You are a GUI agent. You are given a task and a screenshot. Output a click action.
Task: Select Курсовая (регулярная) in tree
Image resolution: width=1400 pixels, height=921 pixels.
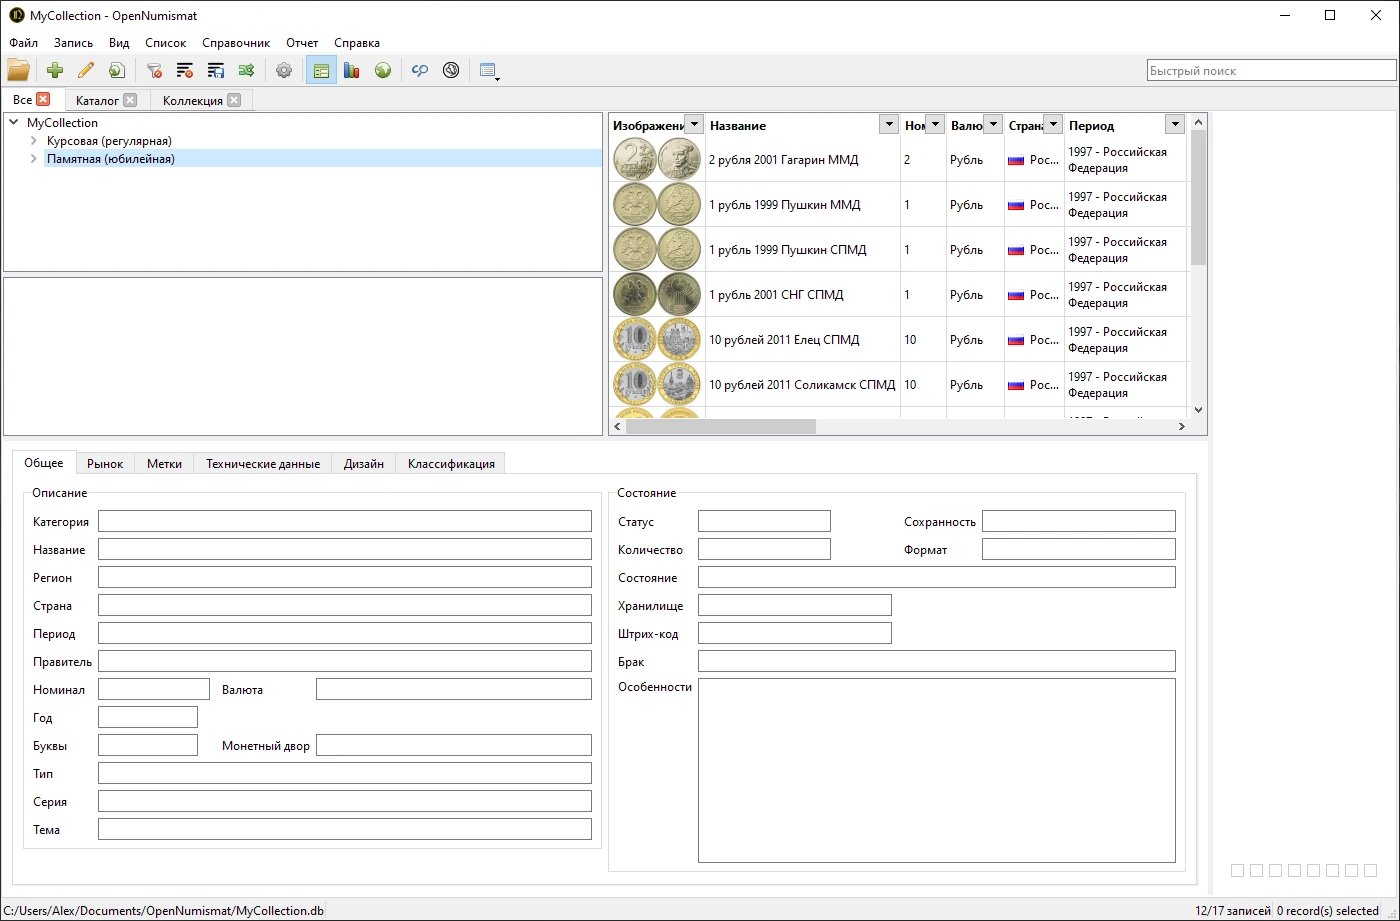pyautogui.click(x=109, y=141)
